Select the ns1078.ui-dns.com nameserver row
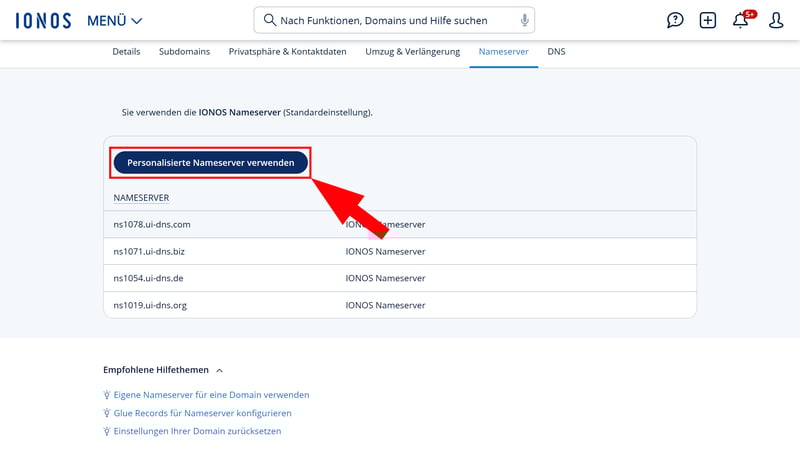This screenshot has height=450, width=800. click(x=400, y=225)
